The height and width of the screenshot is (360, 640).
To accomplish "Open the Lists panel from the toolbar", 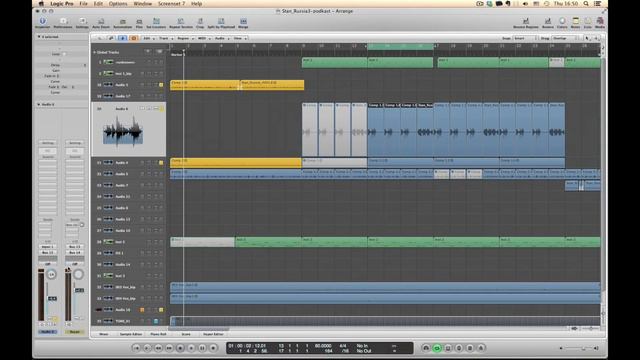I will [588, 22].
